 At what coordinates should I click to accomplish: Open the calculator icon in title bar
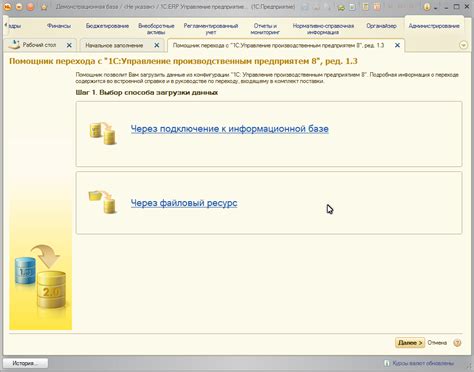click(x=366, y=7)
